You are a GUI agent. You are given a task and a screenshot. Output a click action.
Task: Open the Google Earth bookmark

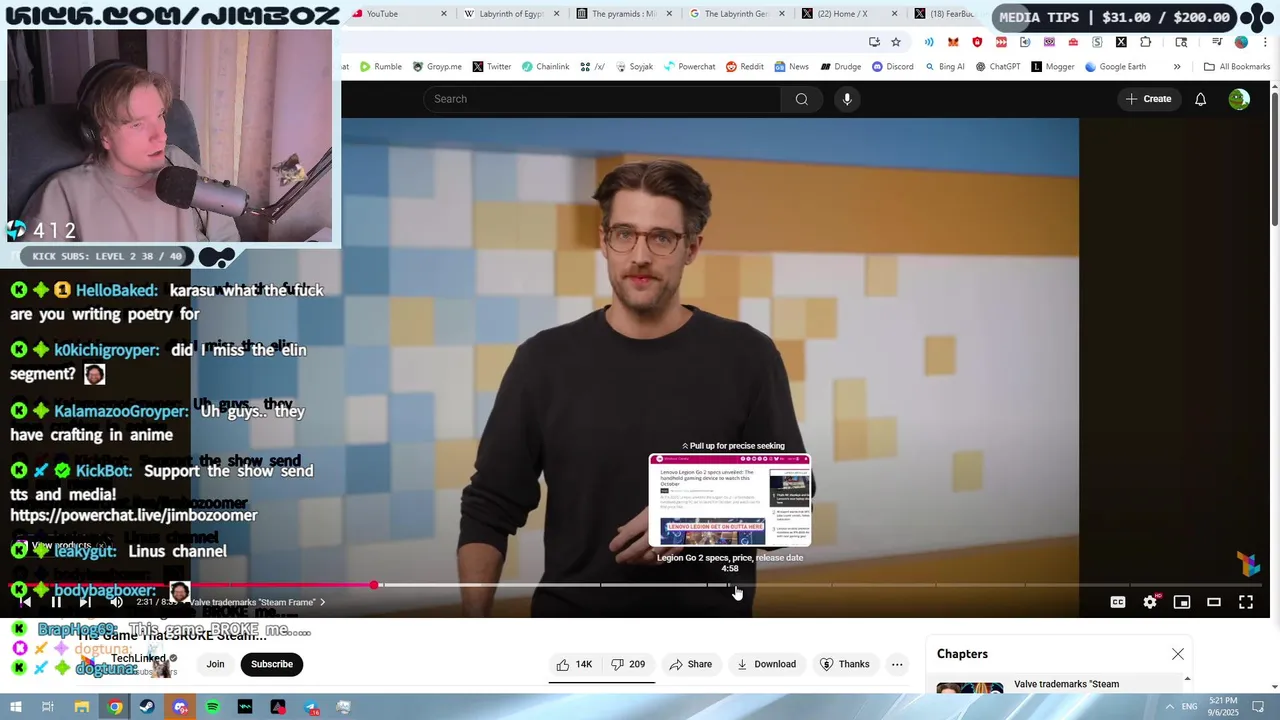1115,67
